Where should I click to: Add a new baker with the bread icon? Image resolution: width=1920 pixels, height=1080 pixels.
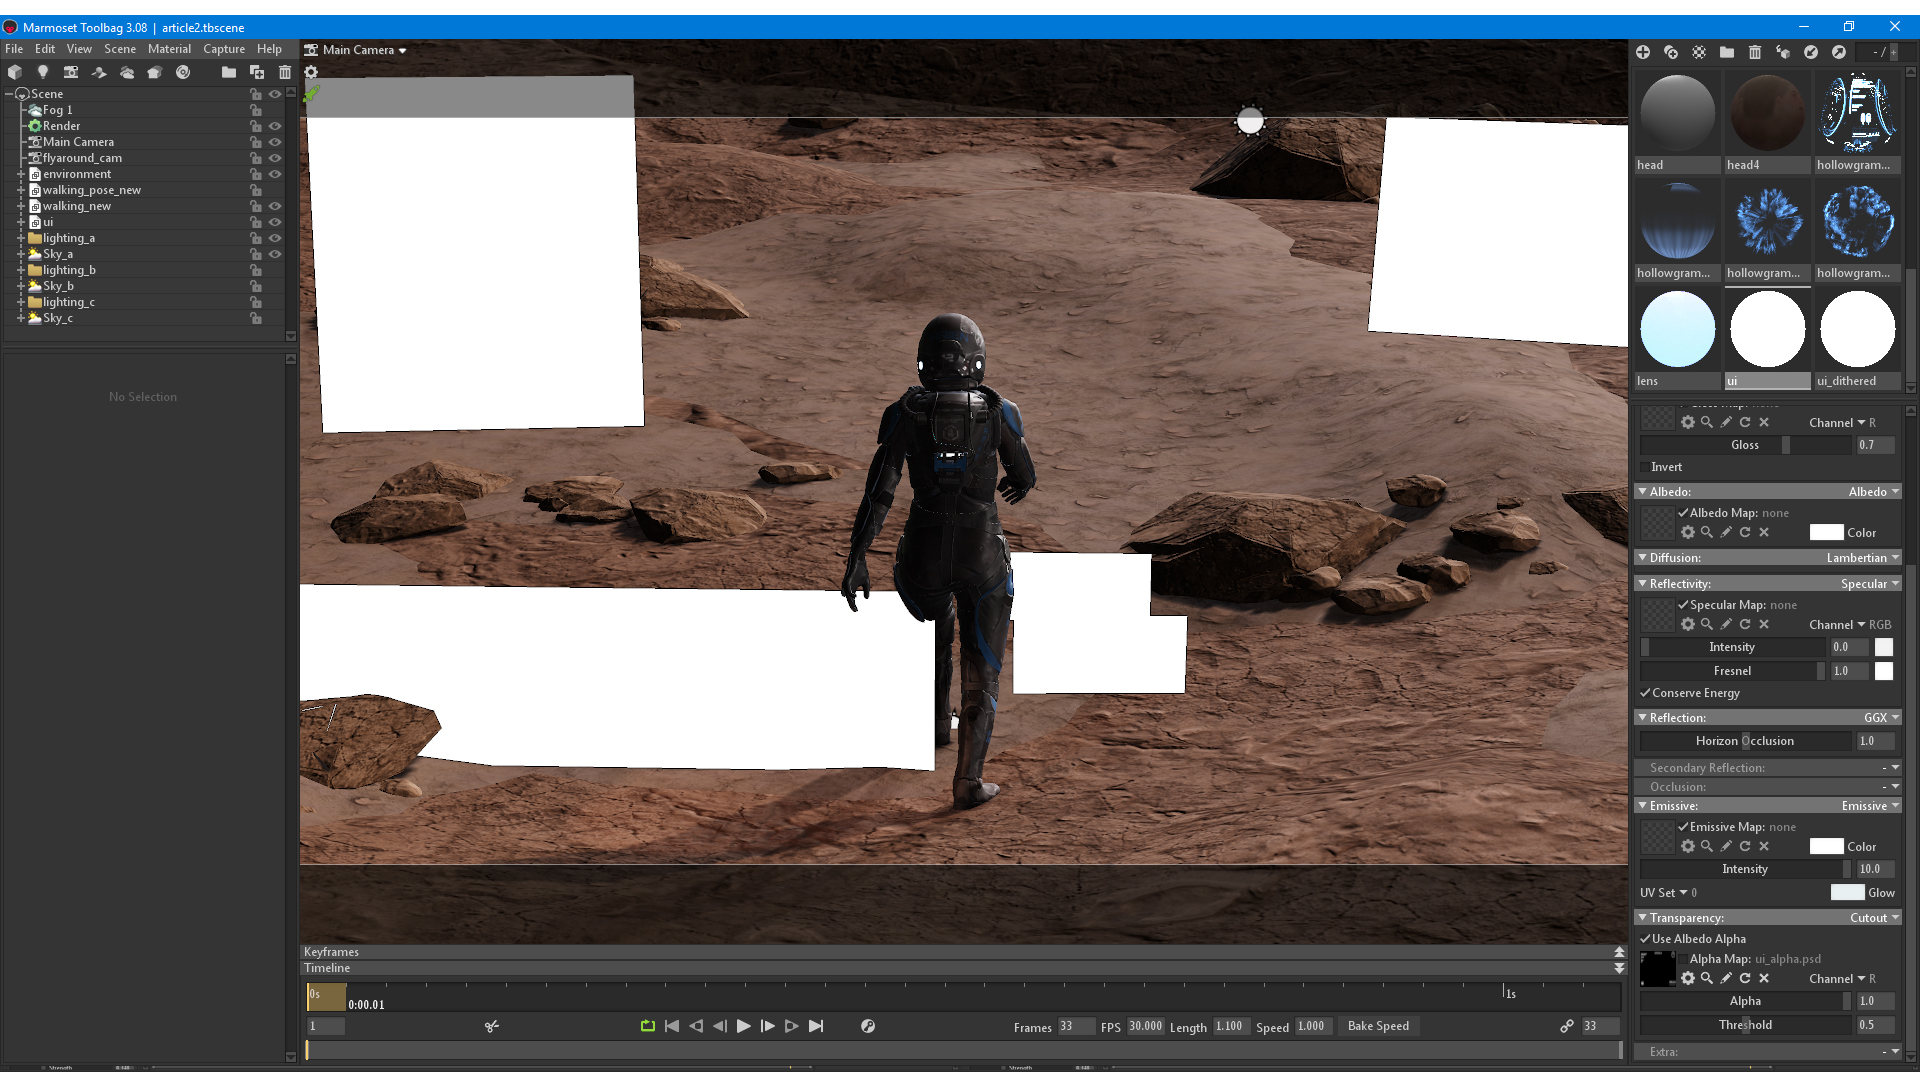(155, 72)
